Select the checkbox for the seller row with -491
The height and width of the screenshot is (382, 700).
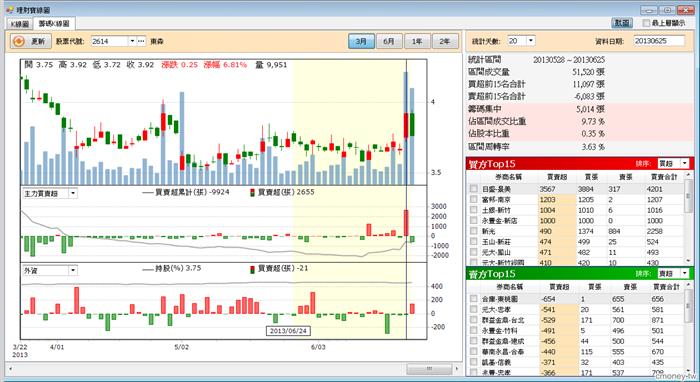tap(474, 331)
